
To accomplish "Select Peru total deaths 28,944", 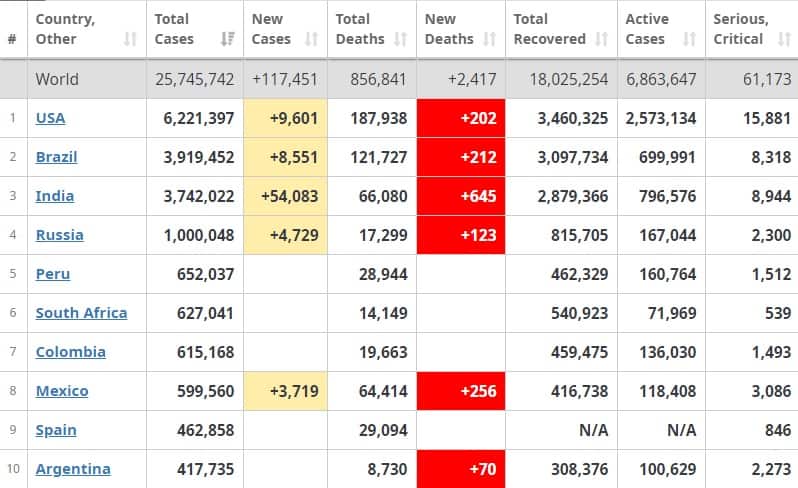I will click(383, 274).
